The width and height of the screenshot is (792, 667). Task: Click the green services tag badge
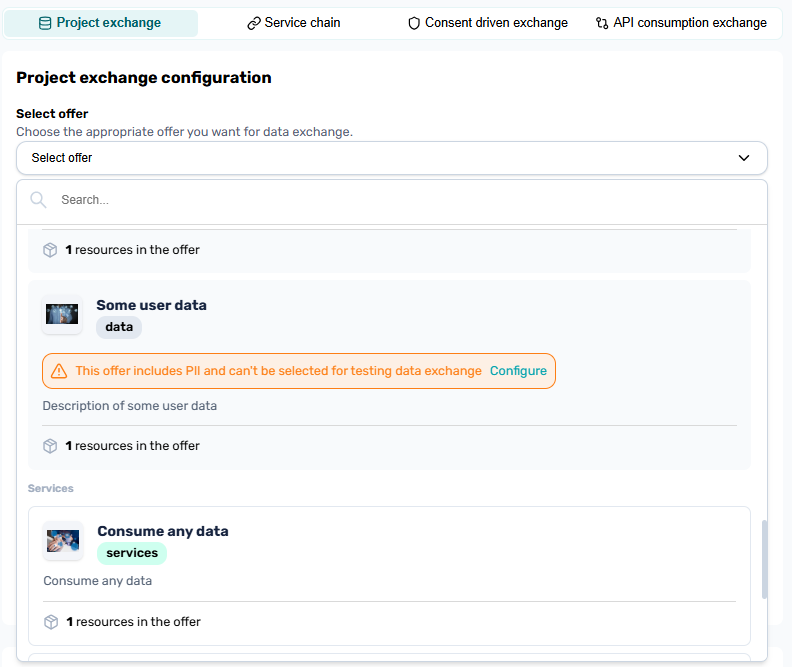(132, 553)
